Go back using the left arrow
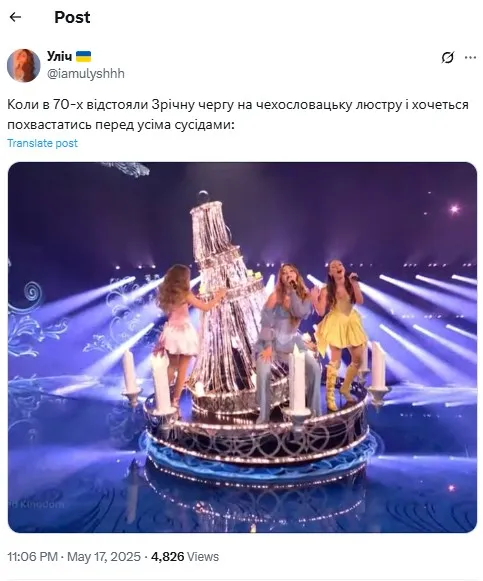The image size is (483, 581). 15,17
